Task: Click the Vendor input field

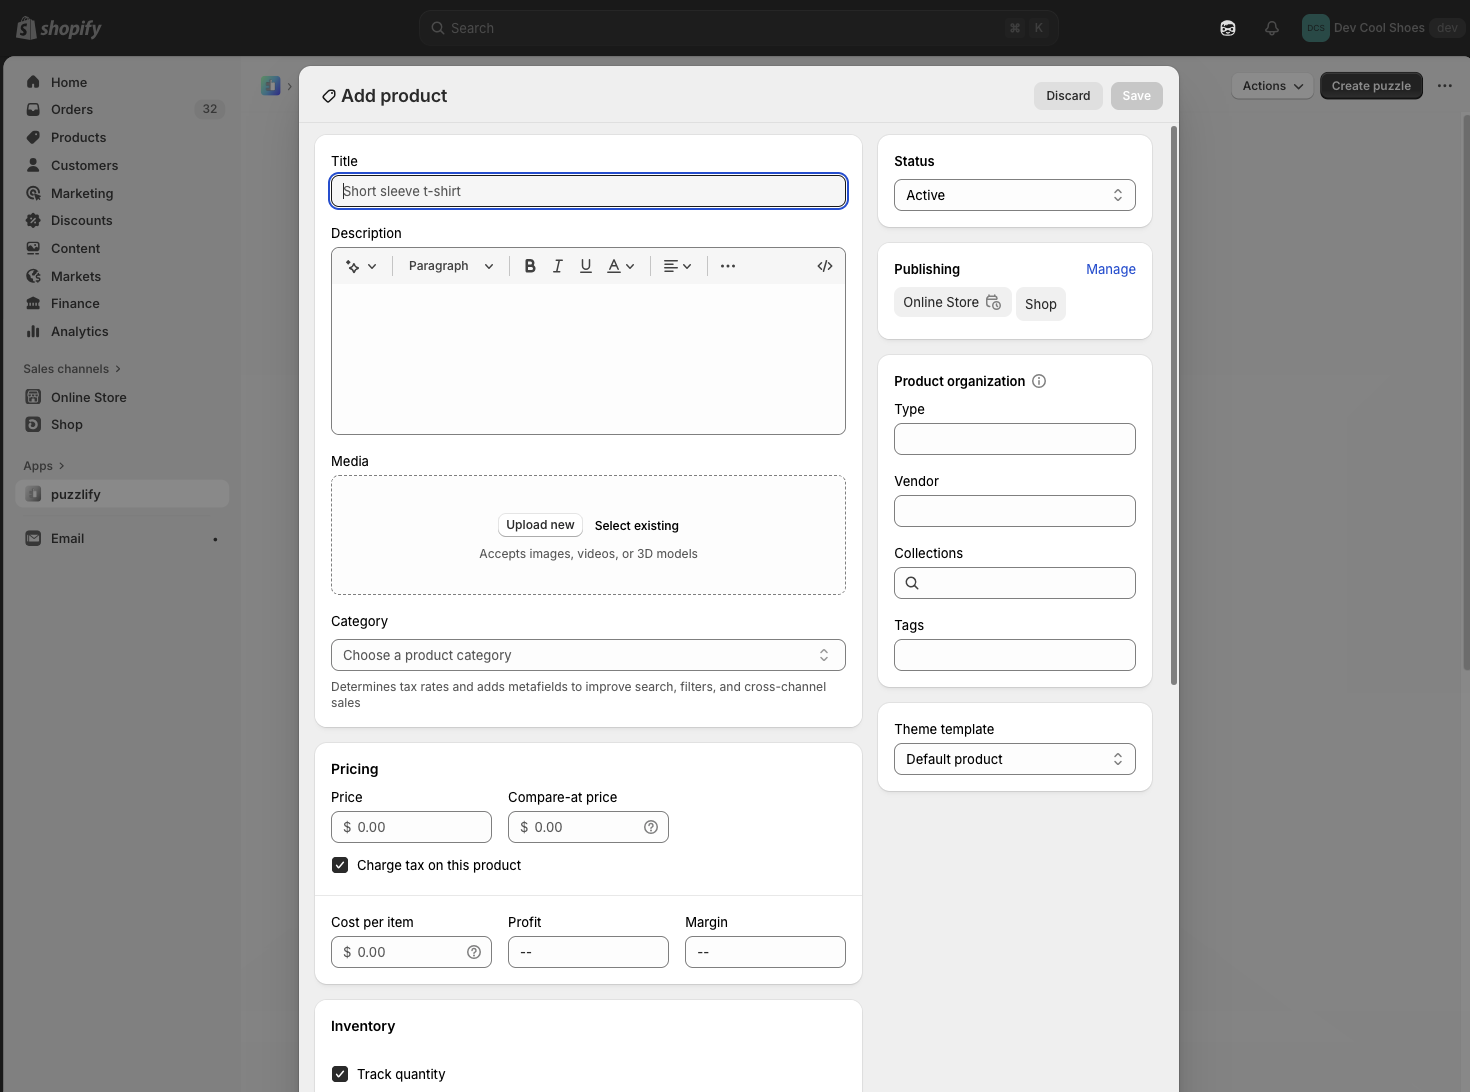Action: [1015, 511]
